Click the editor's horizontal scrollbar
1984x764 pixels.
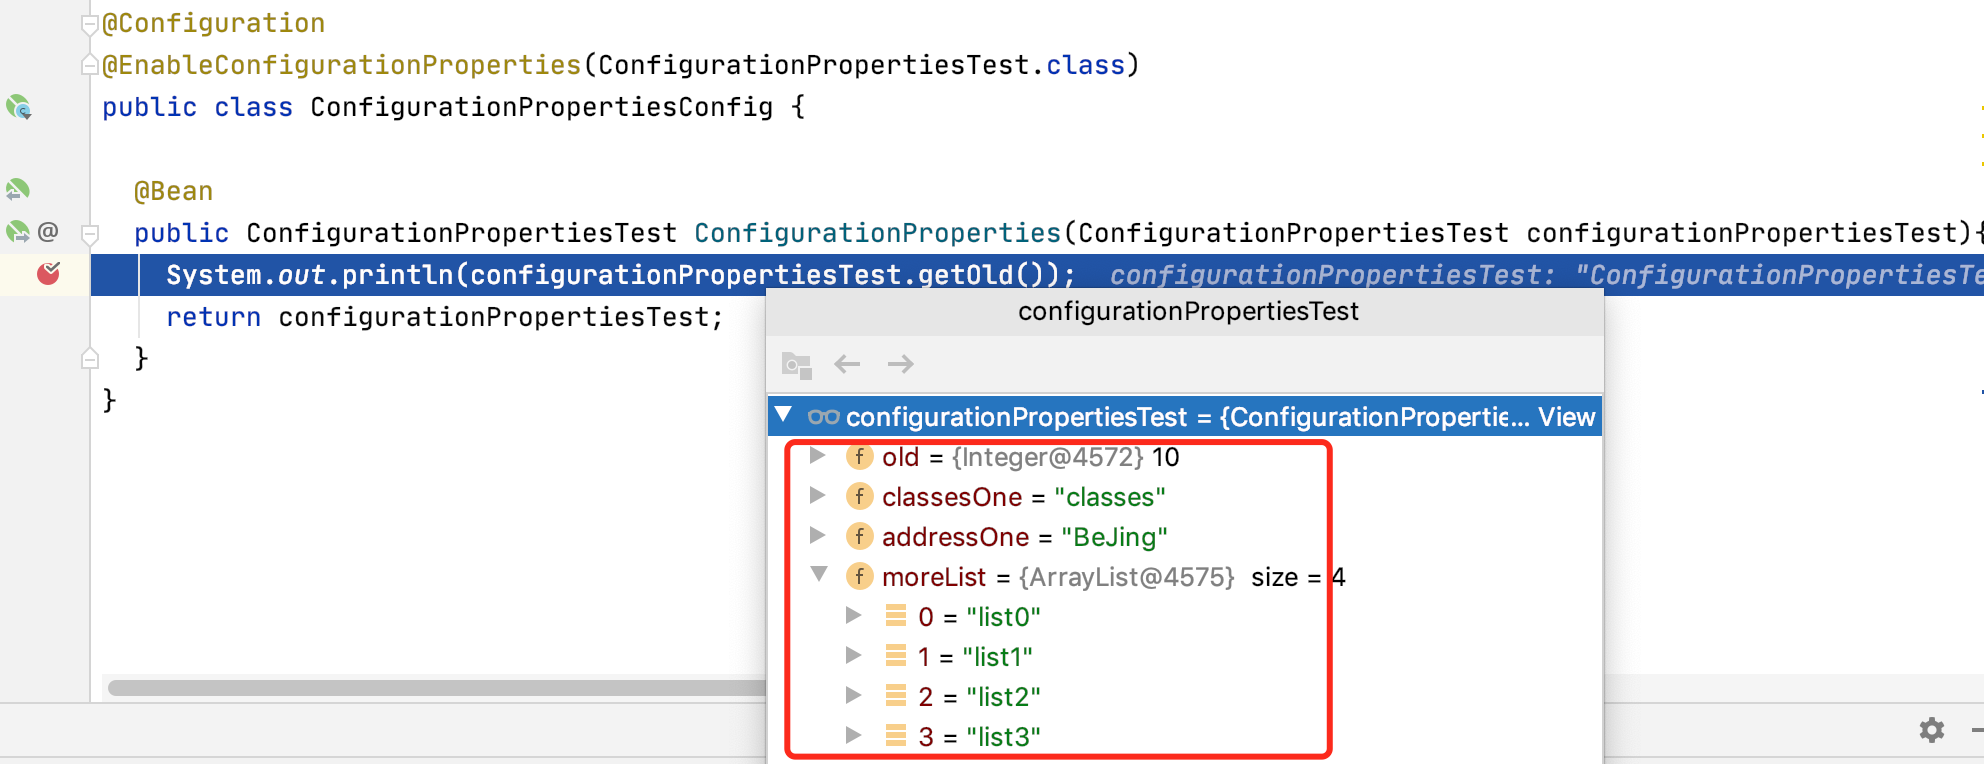tap(436, 688)
